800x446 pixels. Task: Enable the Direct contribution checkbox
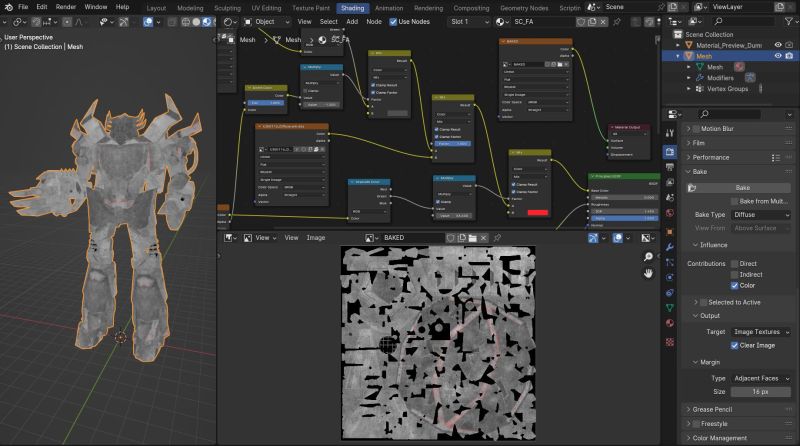click(x=735, y=264)
